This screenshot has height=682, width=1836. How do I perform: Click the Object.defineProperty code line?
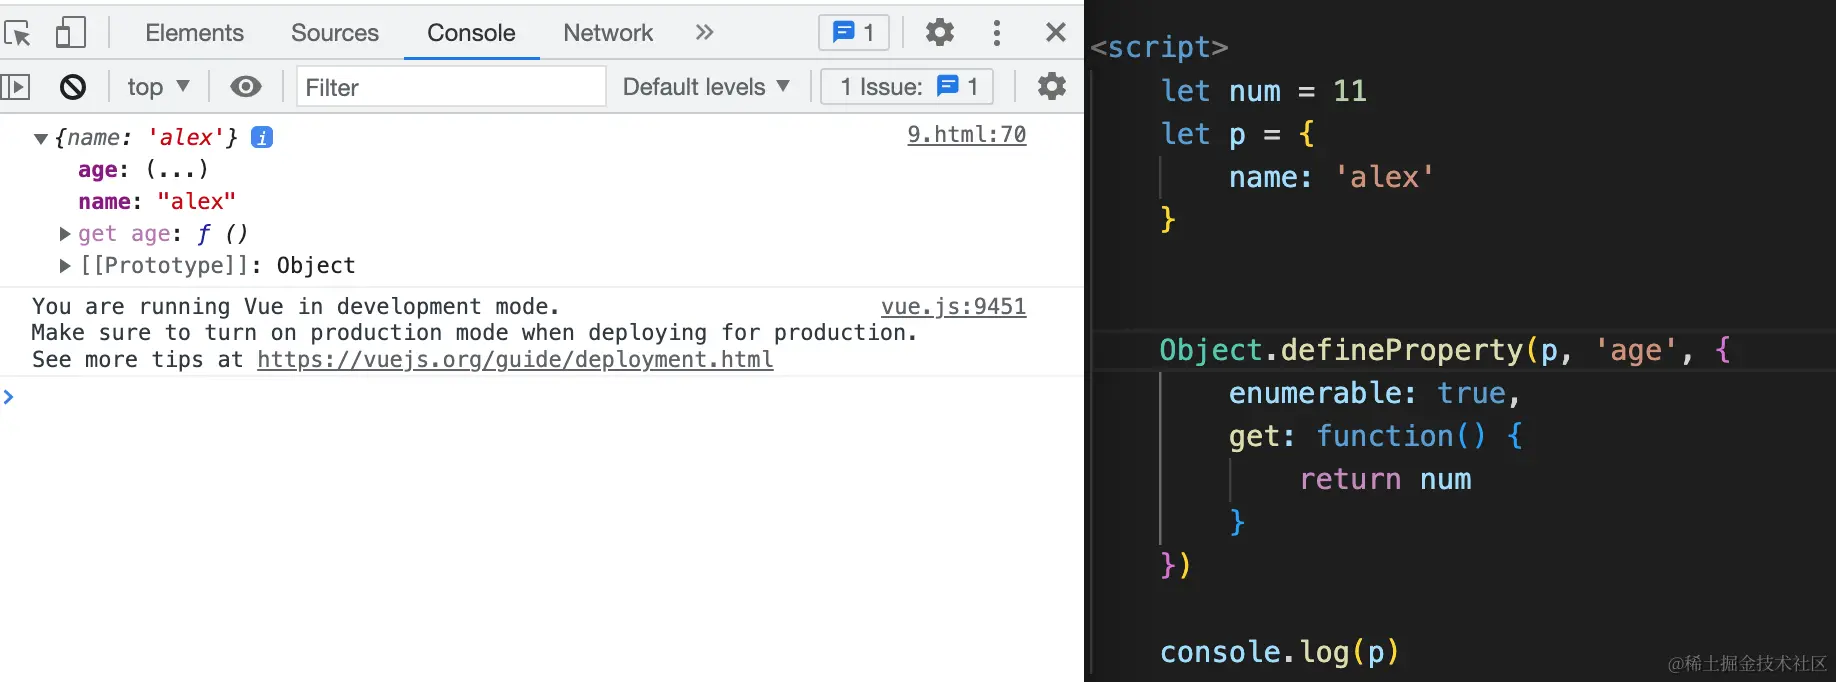[1445, 350]
